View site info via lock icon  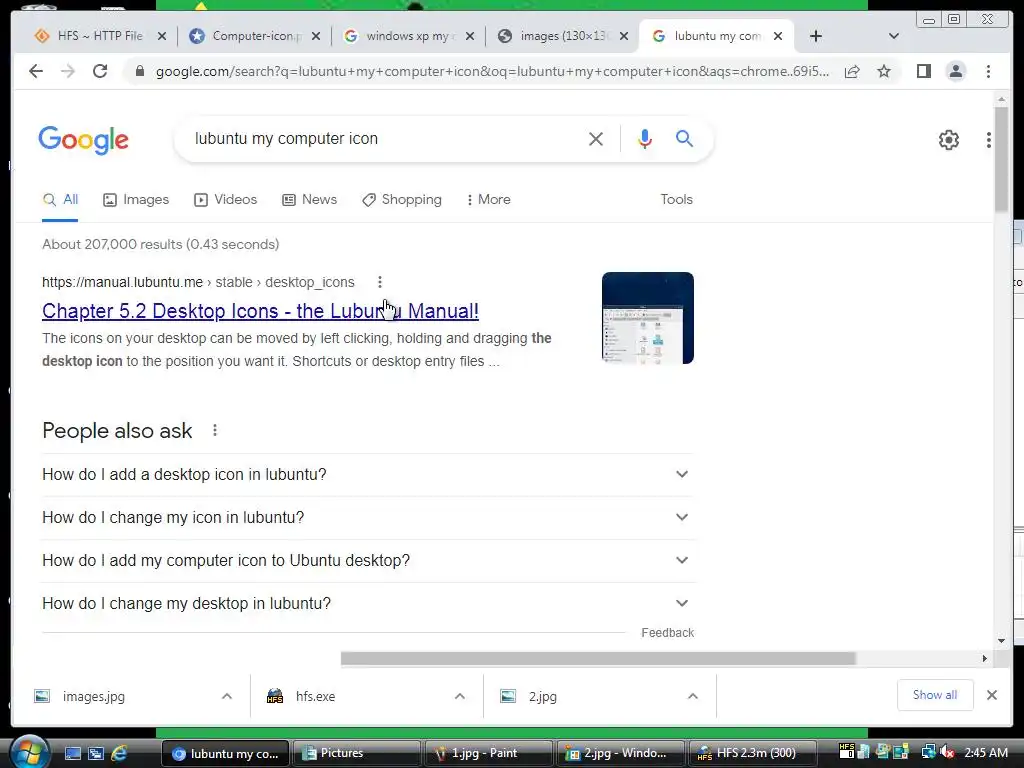tap(139, 71)
